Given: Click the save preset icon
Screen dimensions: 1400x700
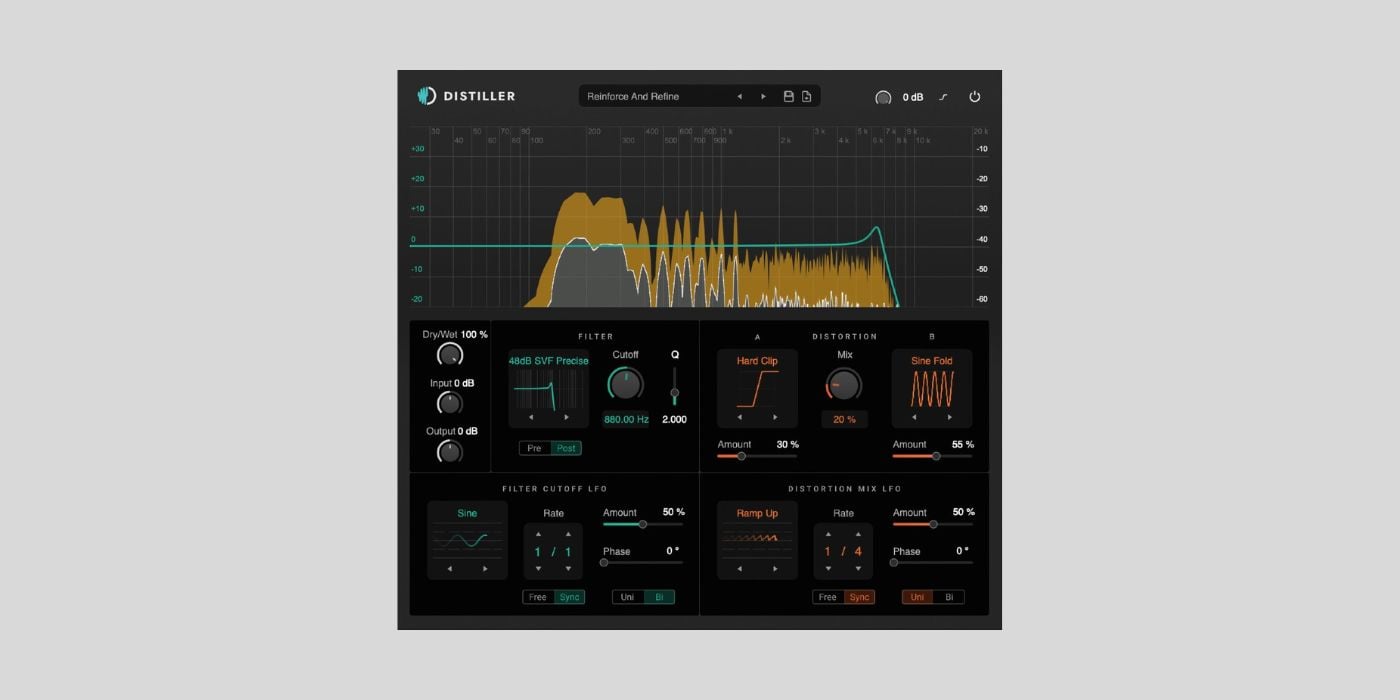Looking at the screenshot, I should pyautogui.click(x=788, y=96).
